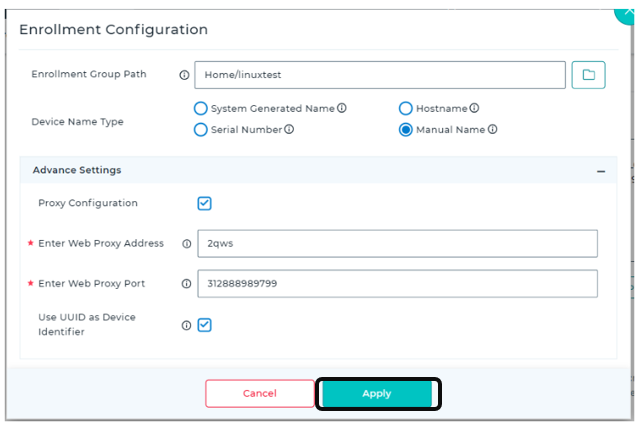
Task: Click the Web Proxy Port input field
Action: click(x=397, y=283)
